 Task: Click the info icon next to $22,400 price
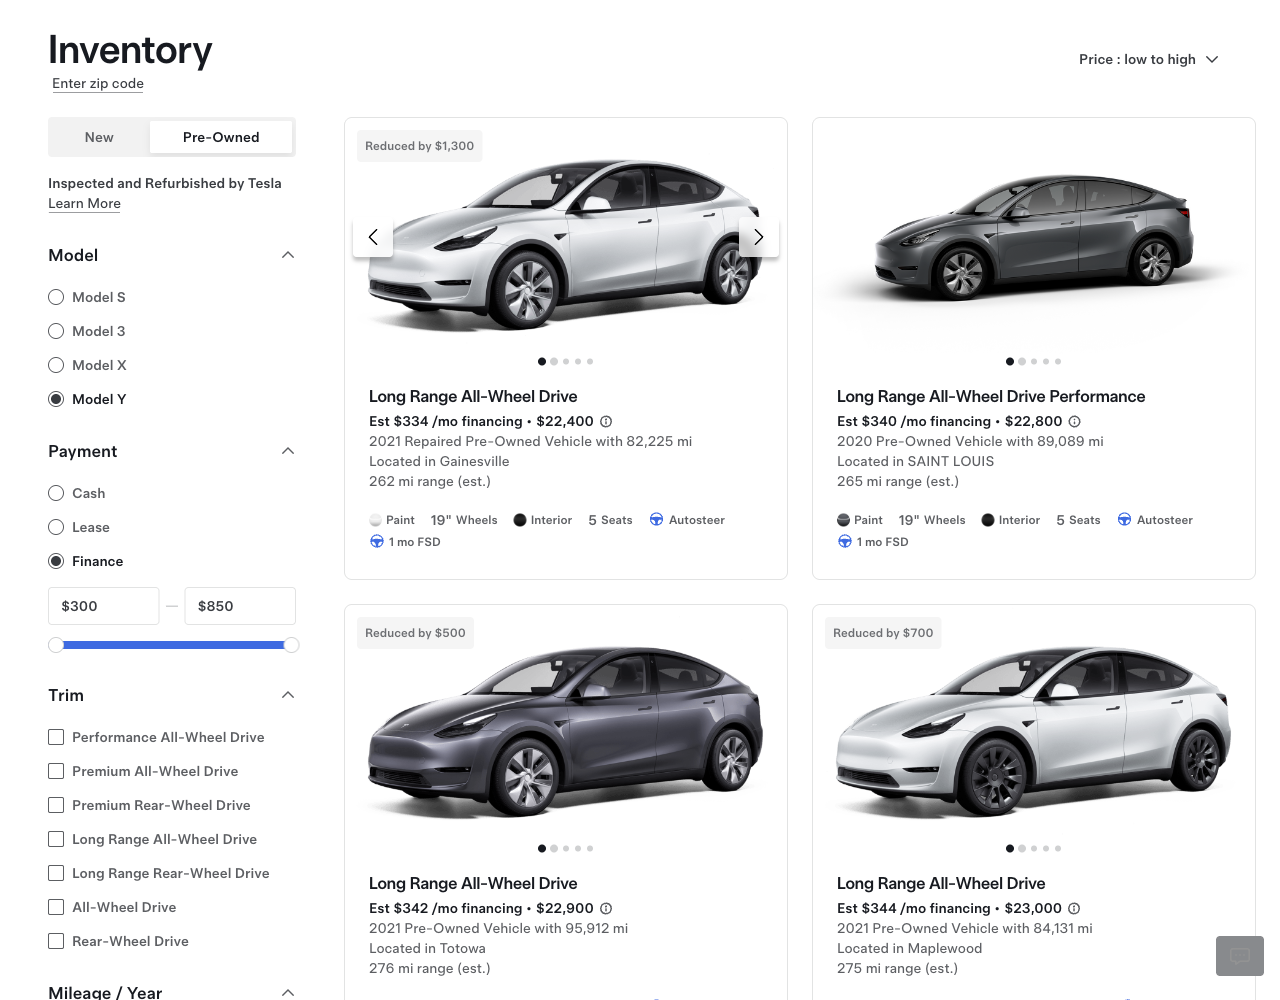click(x=606, y=421)
